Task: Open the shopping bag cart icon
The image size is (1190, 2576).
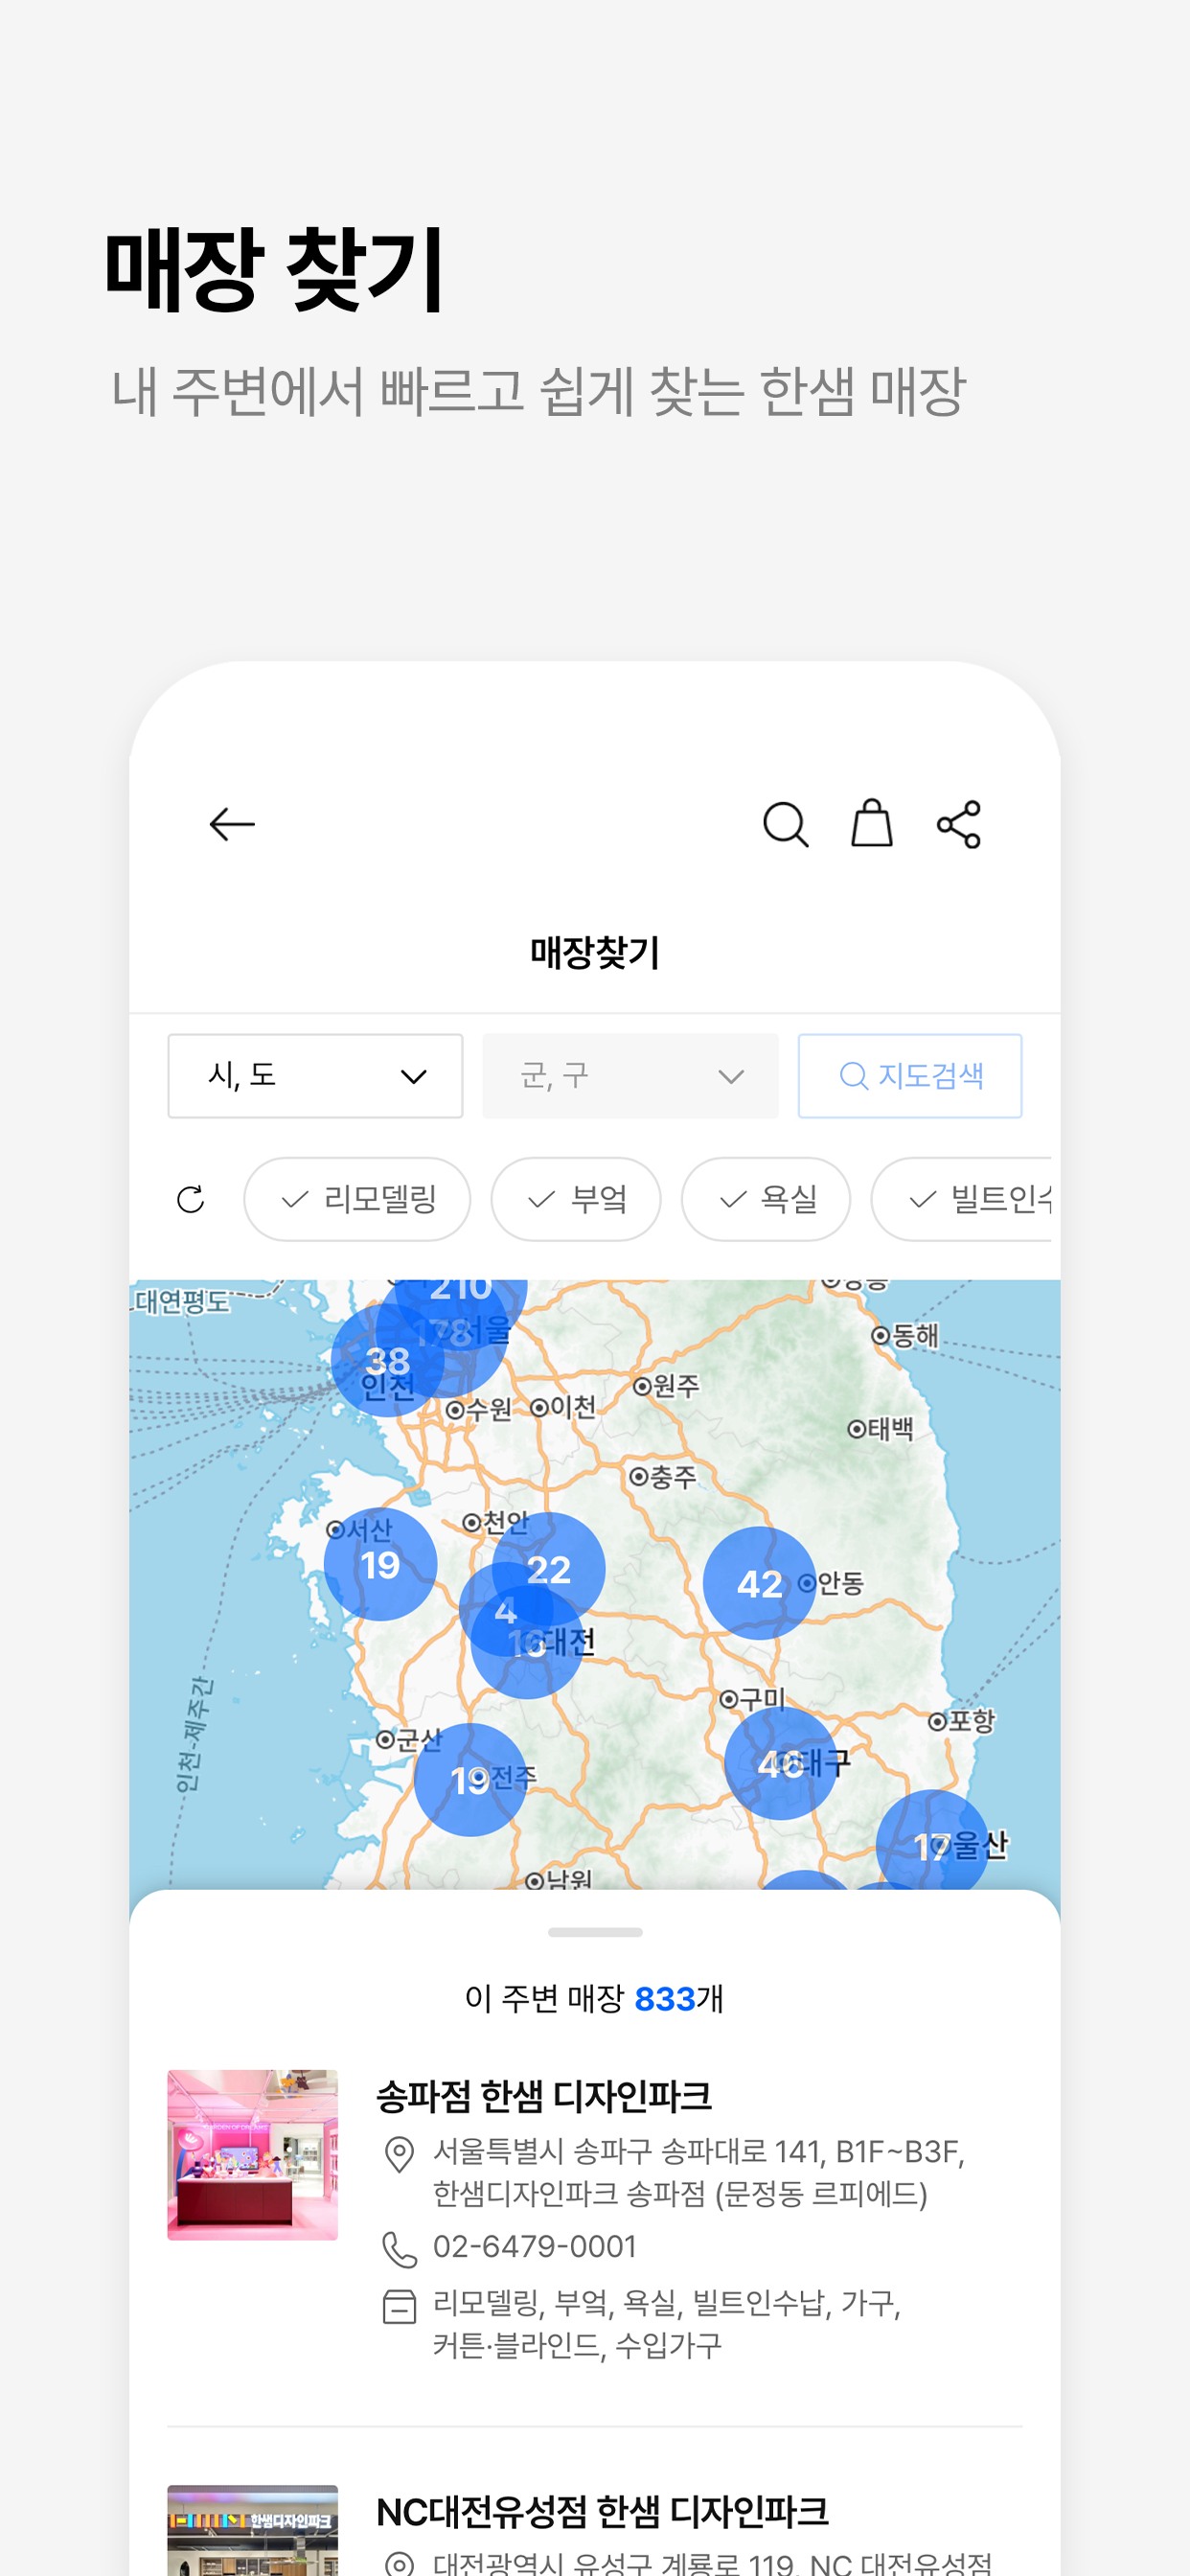Action: pos(871,823)
